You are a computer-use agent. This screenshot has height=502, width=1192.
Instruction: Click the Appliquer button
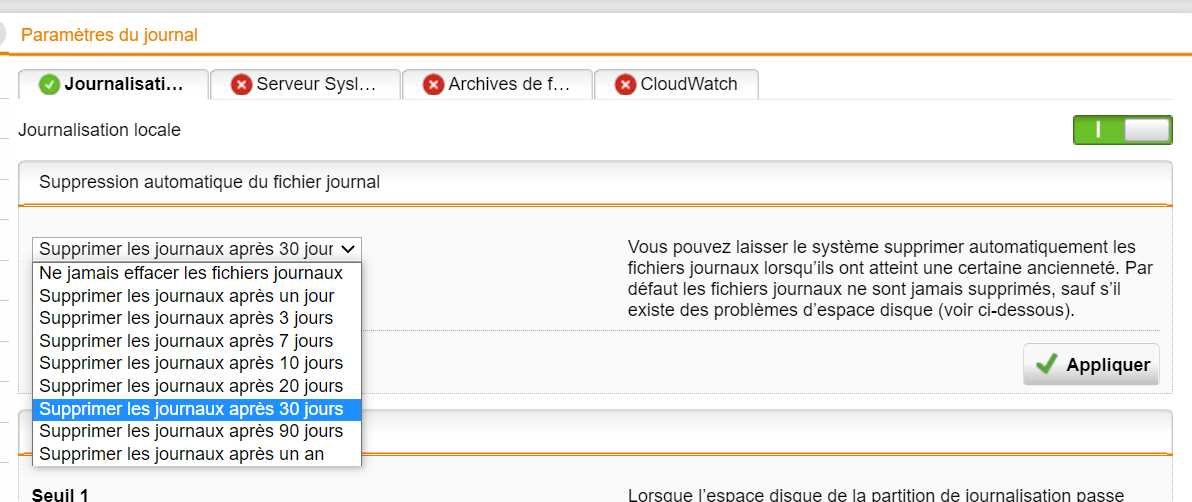pyautogui.click(x=1092, y=364)
